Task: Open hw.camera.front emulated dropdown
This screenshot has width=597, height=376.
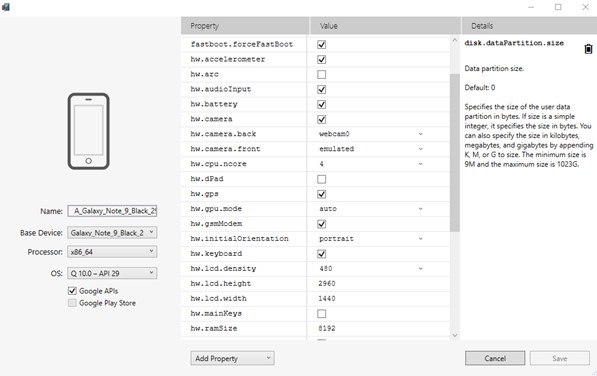Action: click(x=420, y=149)
